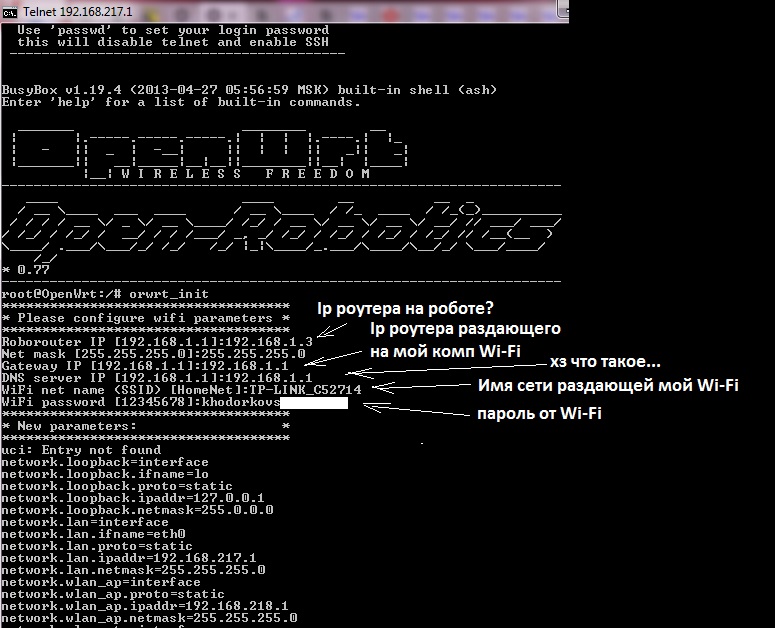Click 'network.loopback.proto=static' line
This screenshot has width=775, height=628.
click(x=117, y=486)
